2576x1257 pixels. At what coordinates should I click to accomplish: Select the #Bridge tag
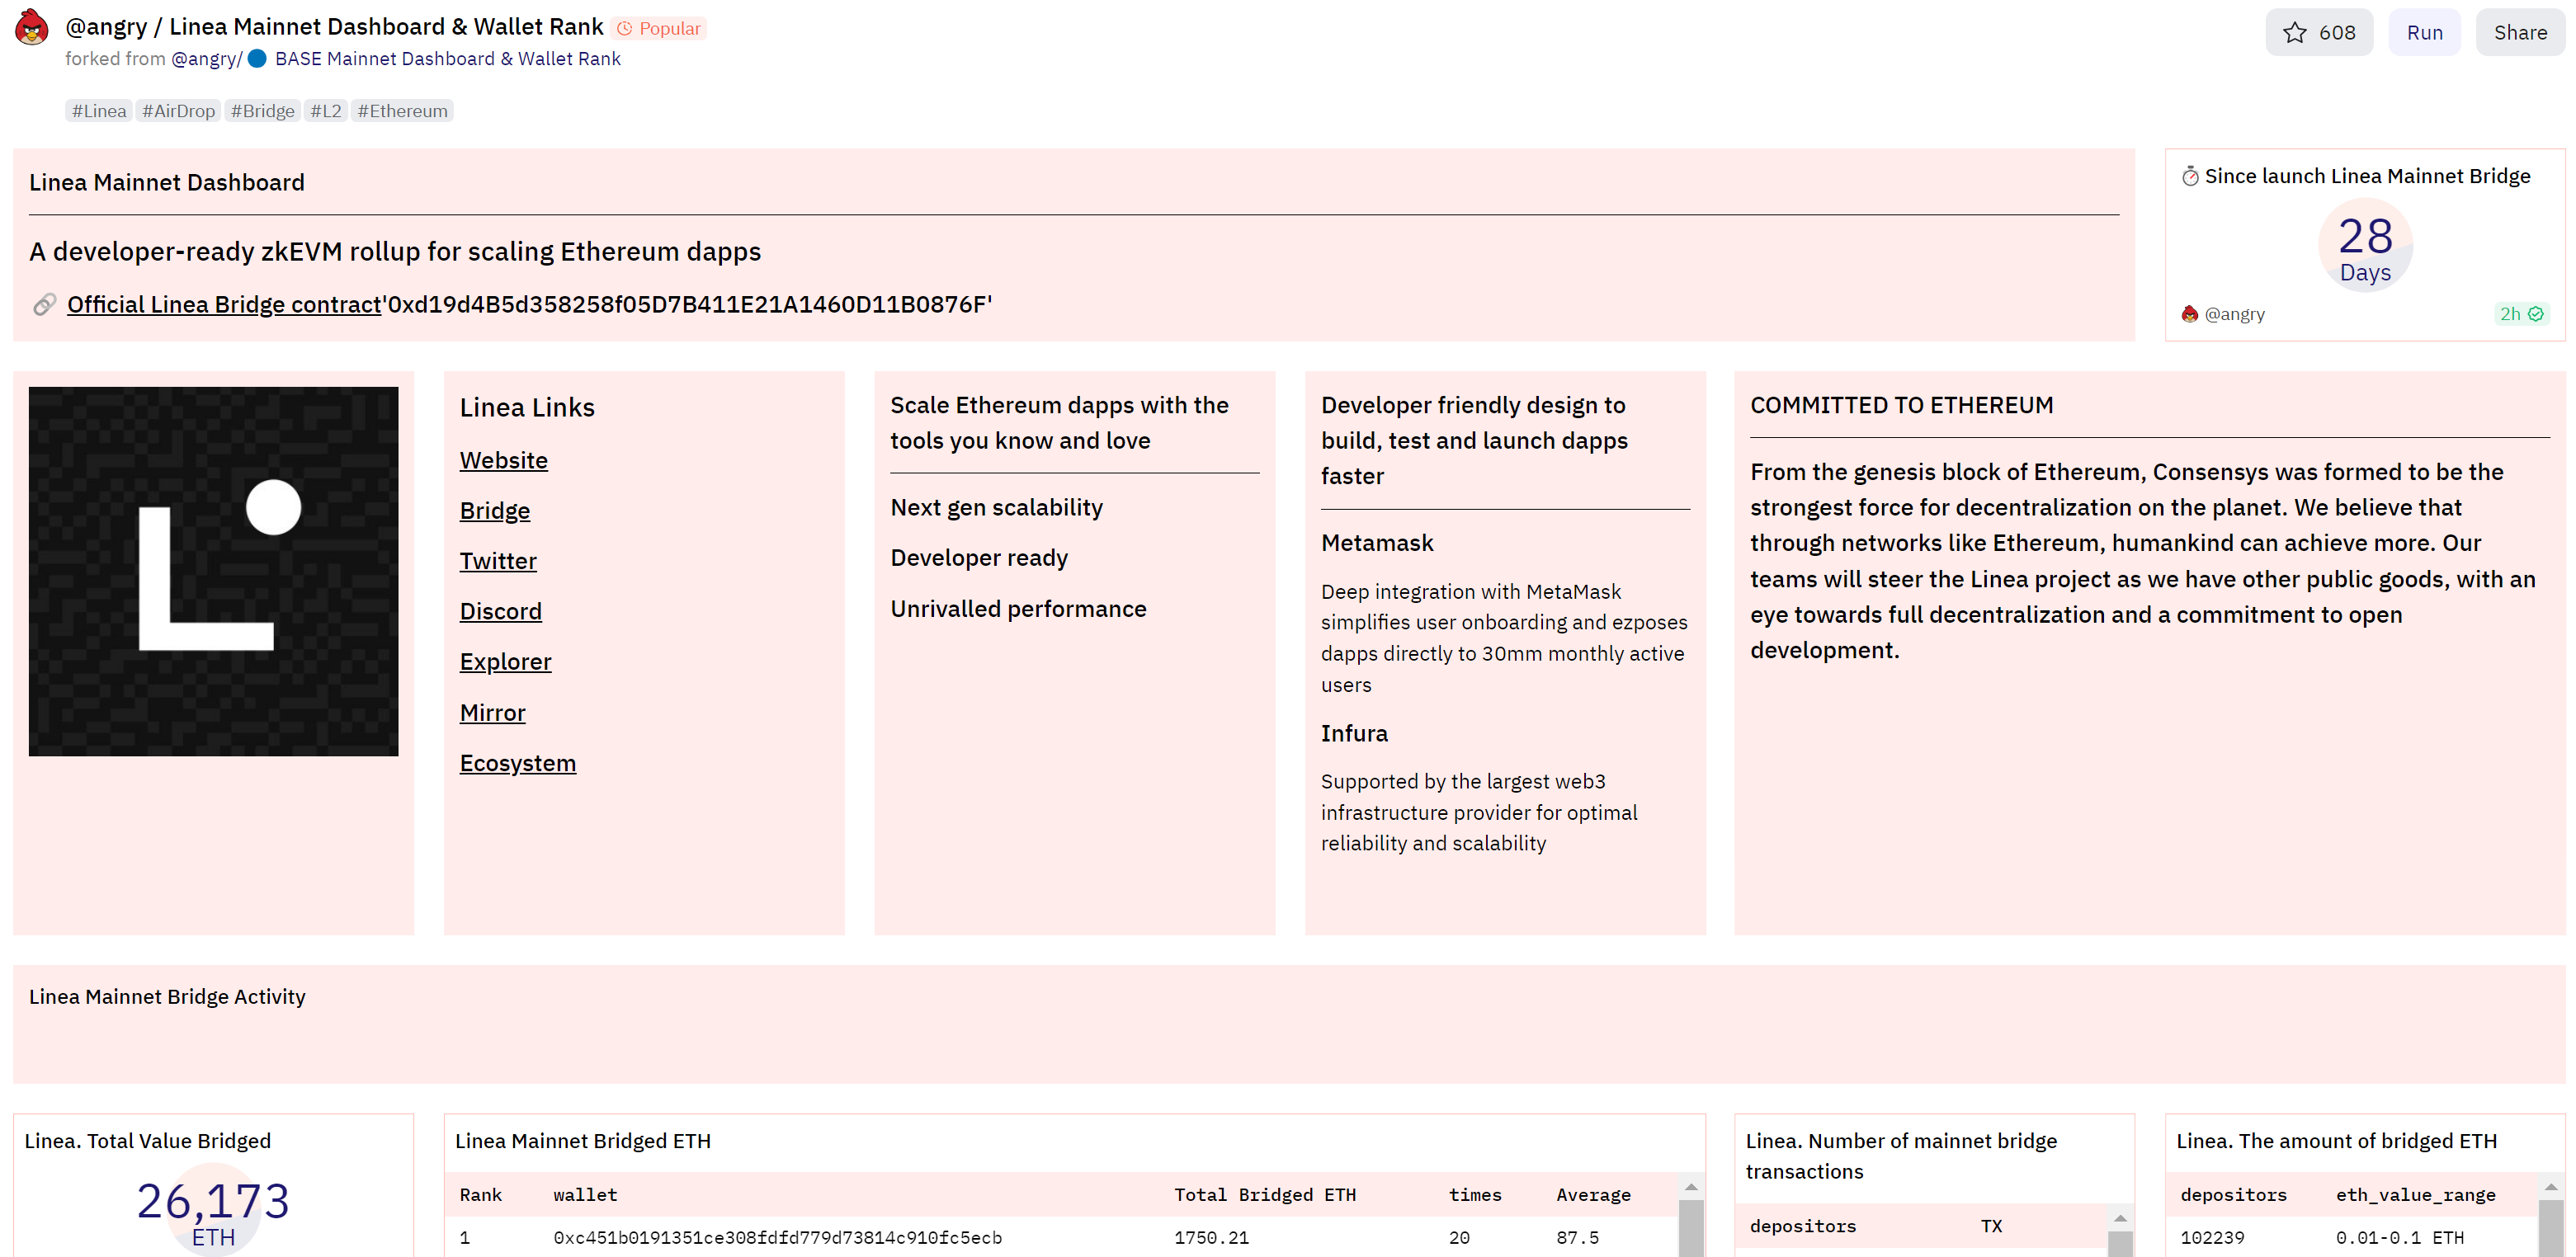[x=263, y=111]
